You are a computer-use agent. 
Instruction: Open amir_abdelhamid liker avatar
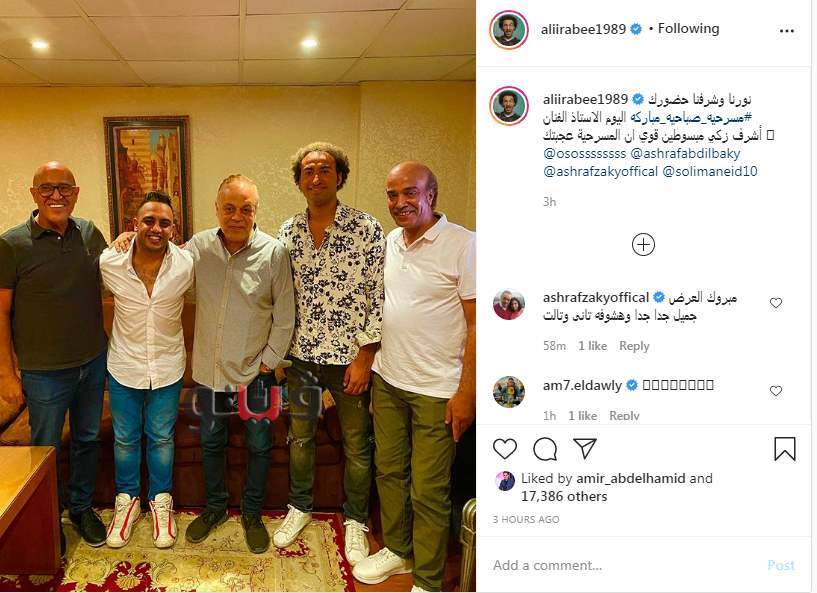[505, 481]
